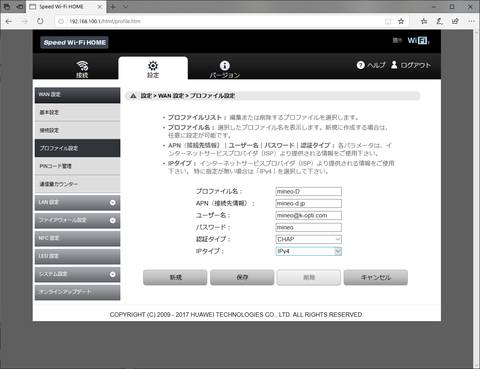Viewport: 480px width, 369px height.
Task: Click the 新規 button
Action: coord(175,277)
